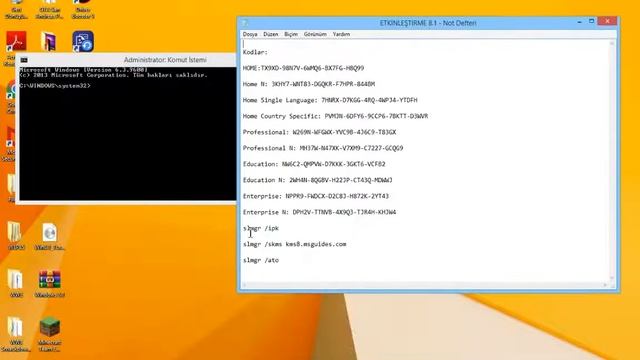
Task: Click the 'Home Country Specific:' key line
Action: point(335,116)
